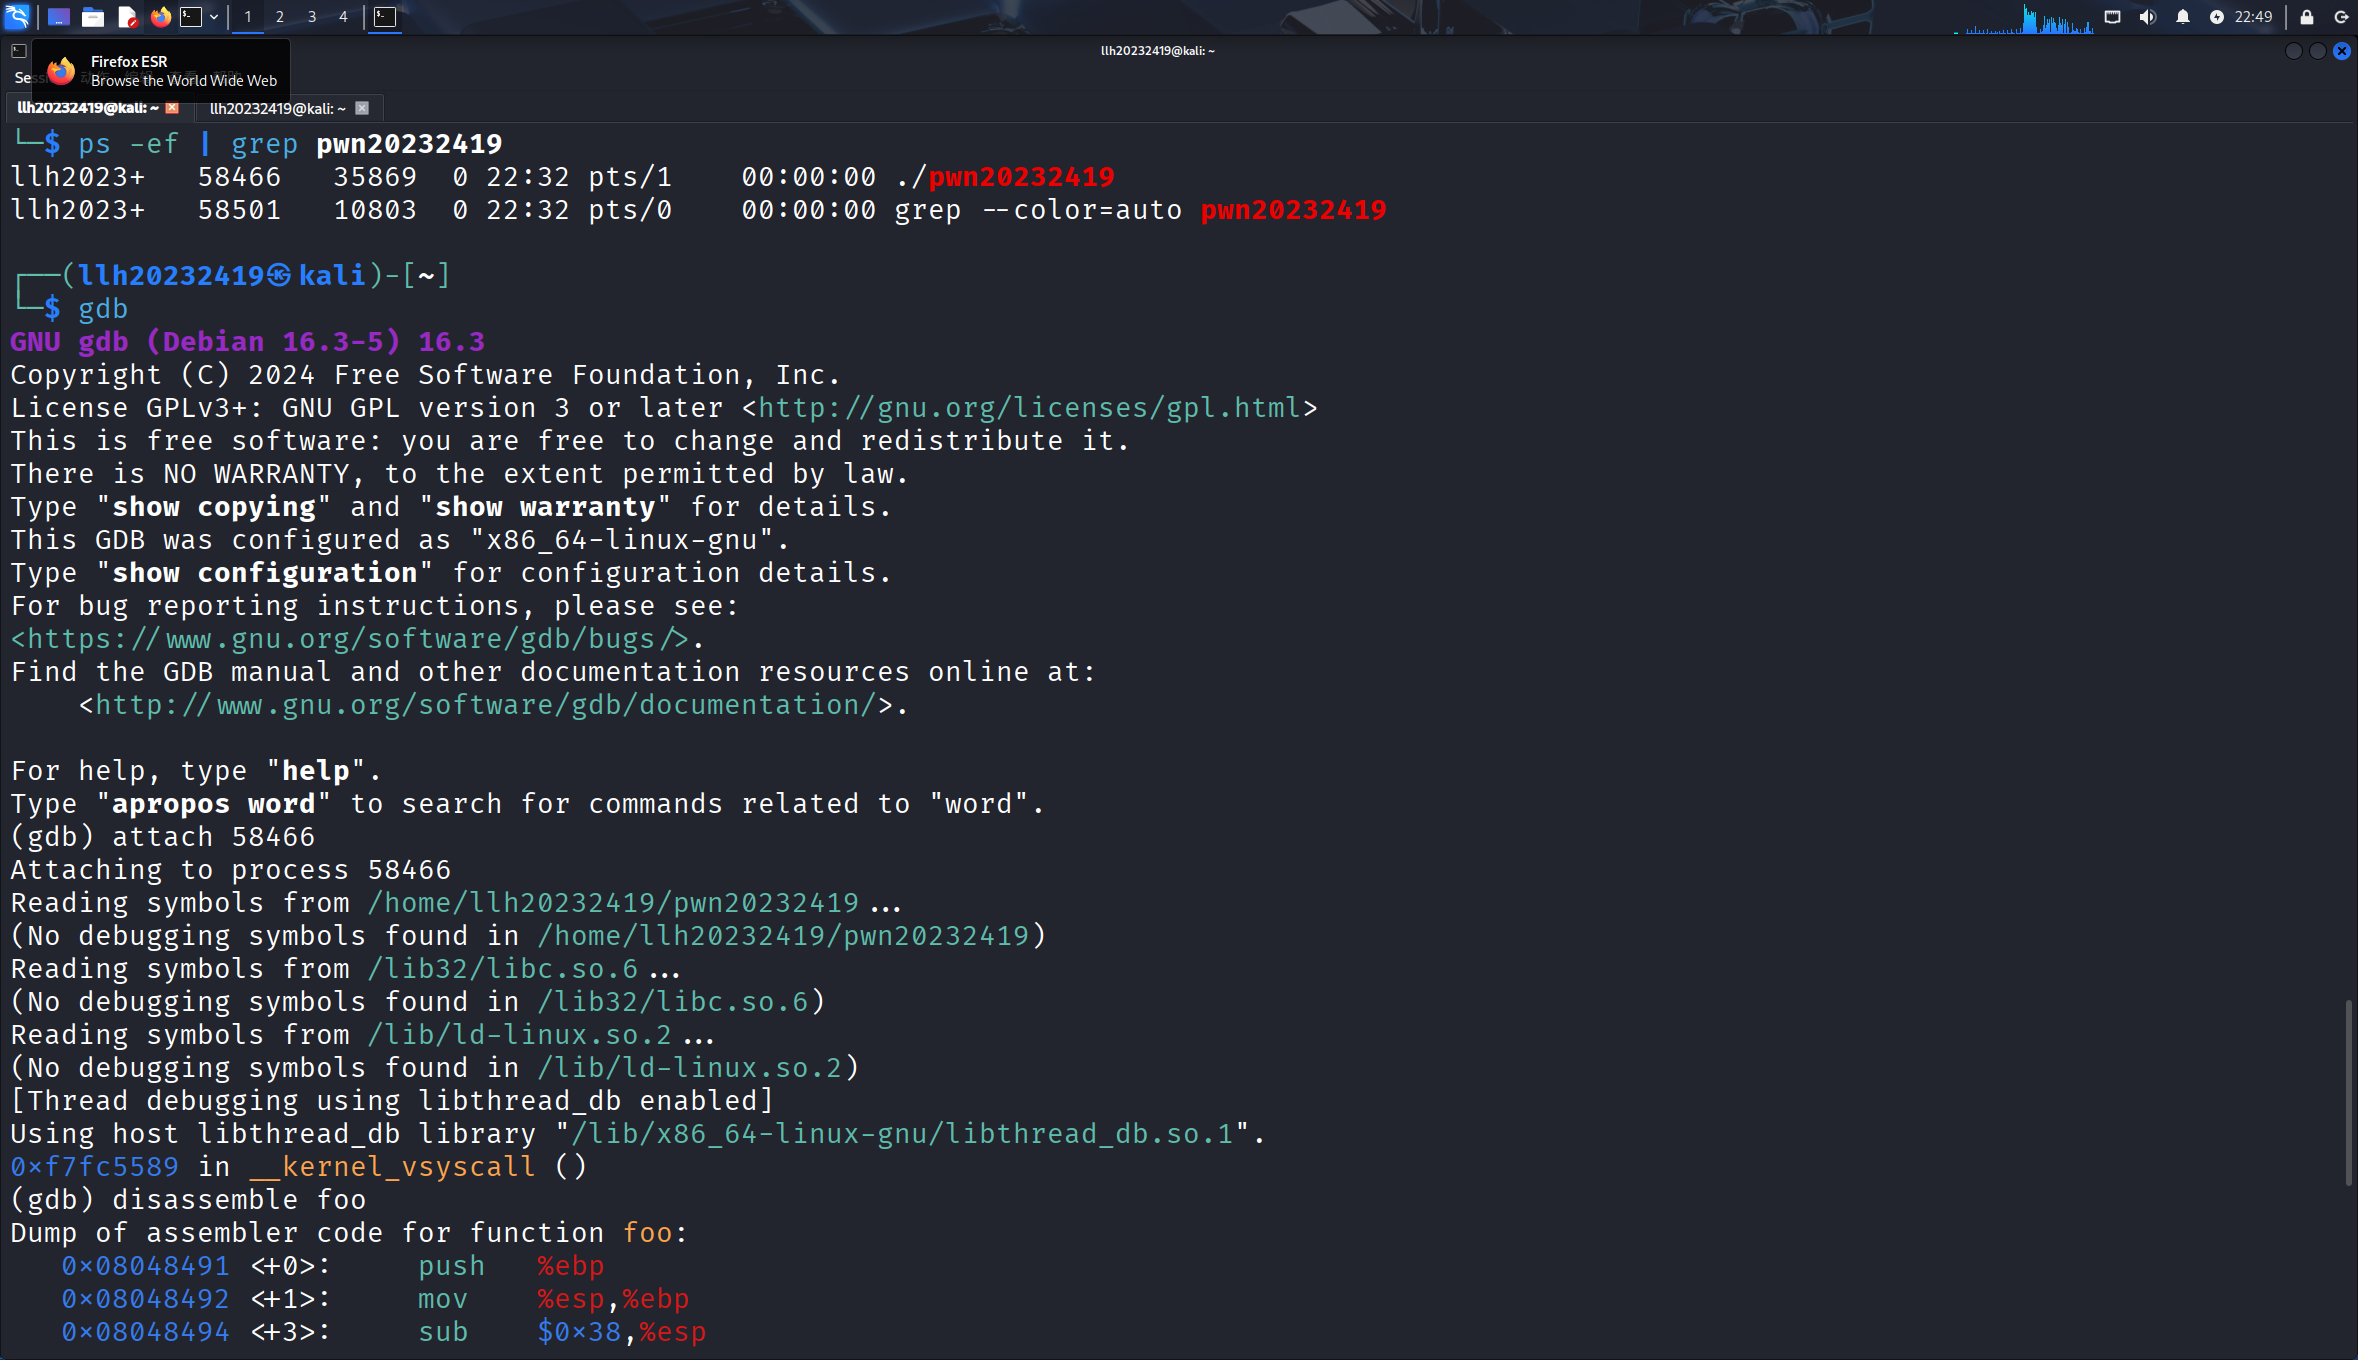The width and height of the screenshot is (2358, 1360).
Task: Open the gnu.org GPL license link
Action: click(x=1029, y=408)
